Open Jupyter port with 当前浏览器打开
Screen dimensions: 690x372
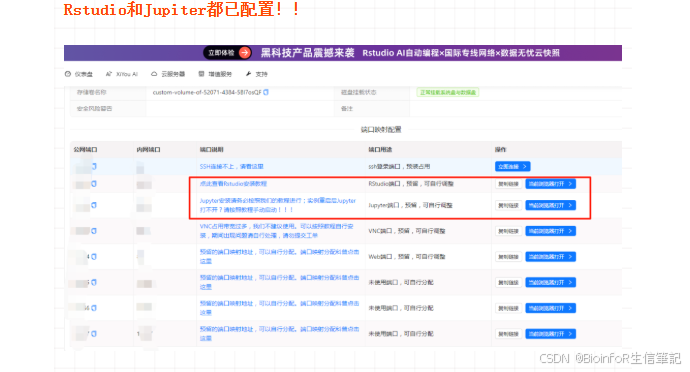551,205
